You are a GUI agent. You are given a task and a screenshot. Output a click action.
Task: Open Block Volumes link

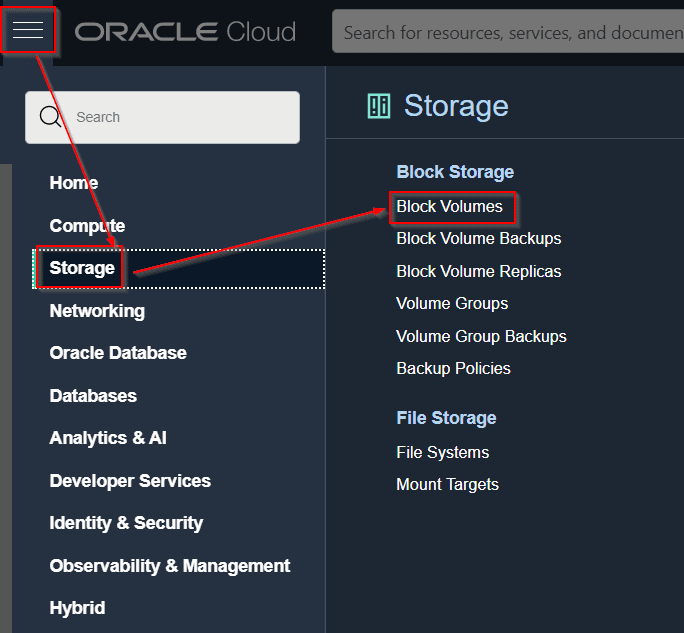[450, 207]
